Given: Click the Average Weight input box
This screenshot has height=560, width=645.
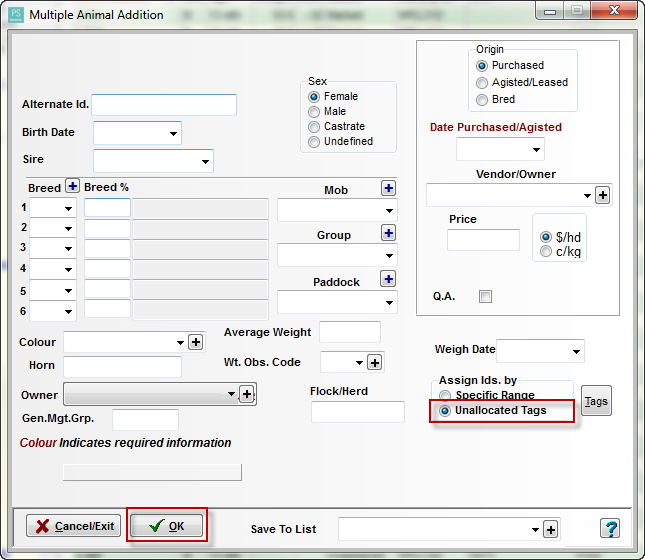Looking at the screenshot, I should [349, 332].
